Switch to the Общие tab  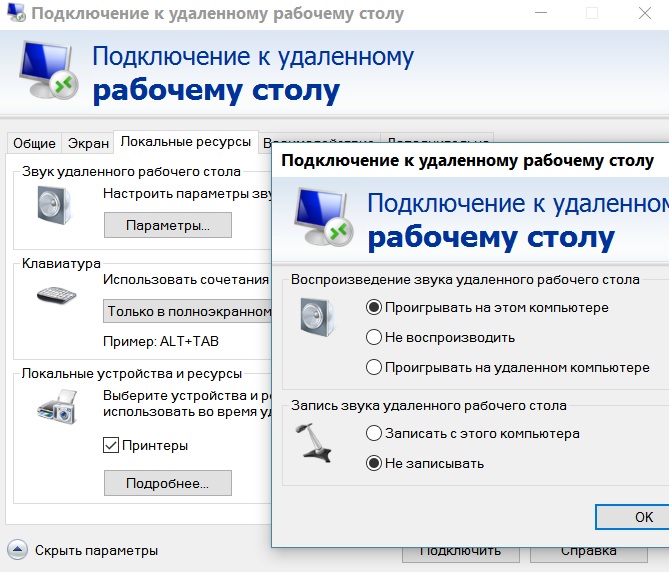coord(34,143)
